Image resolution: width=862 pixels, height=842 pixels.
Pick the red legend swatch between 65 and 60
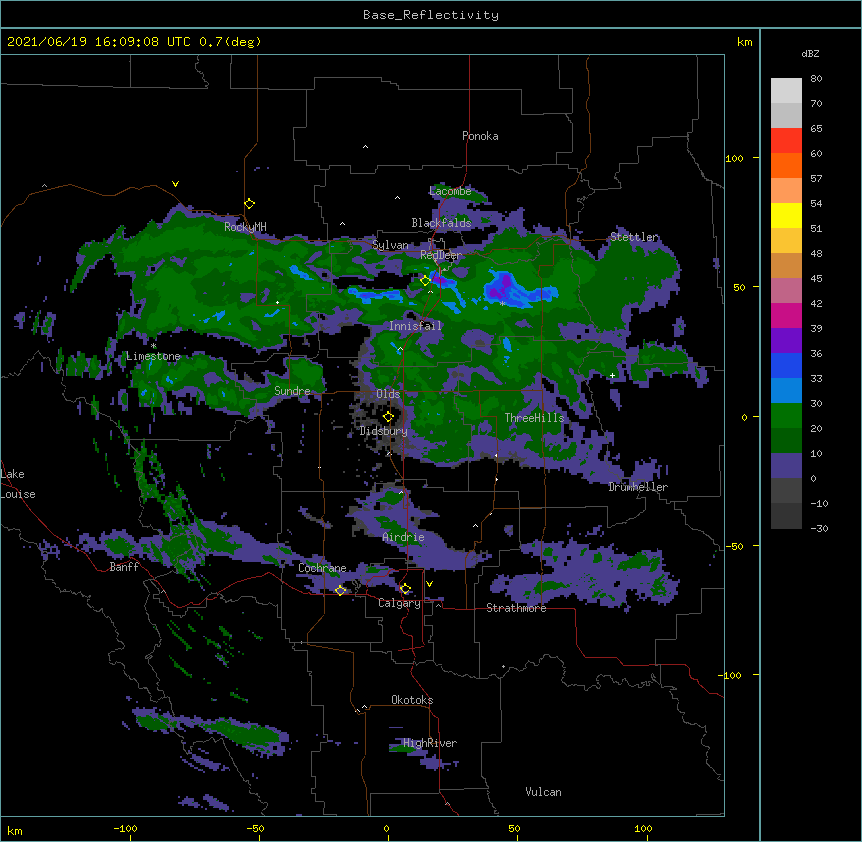pyautogui.click(x=786, y=140)
